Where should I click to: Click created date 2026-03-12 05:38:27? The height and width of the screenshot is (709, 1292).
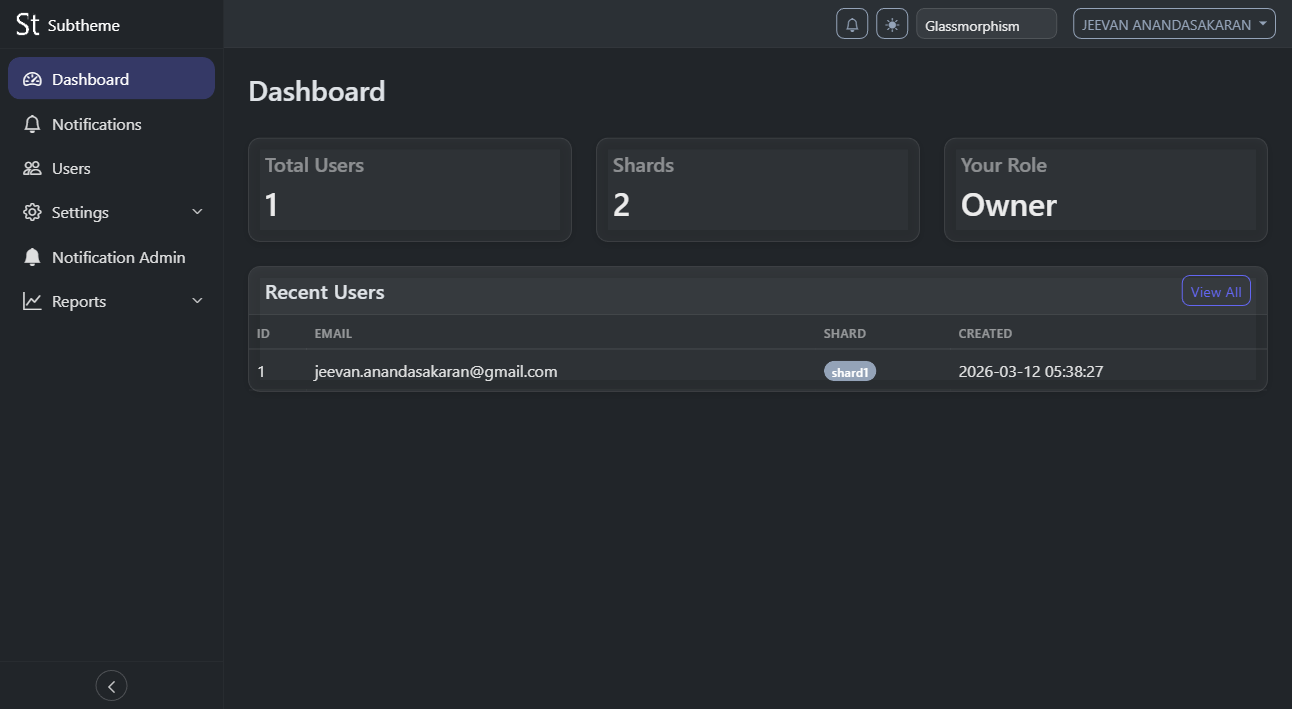[x=1031, y=371]
